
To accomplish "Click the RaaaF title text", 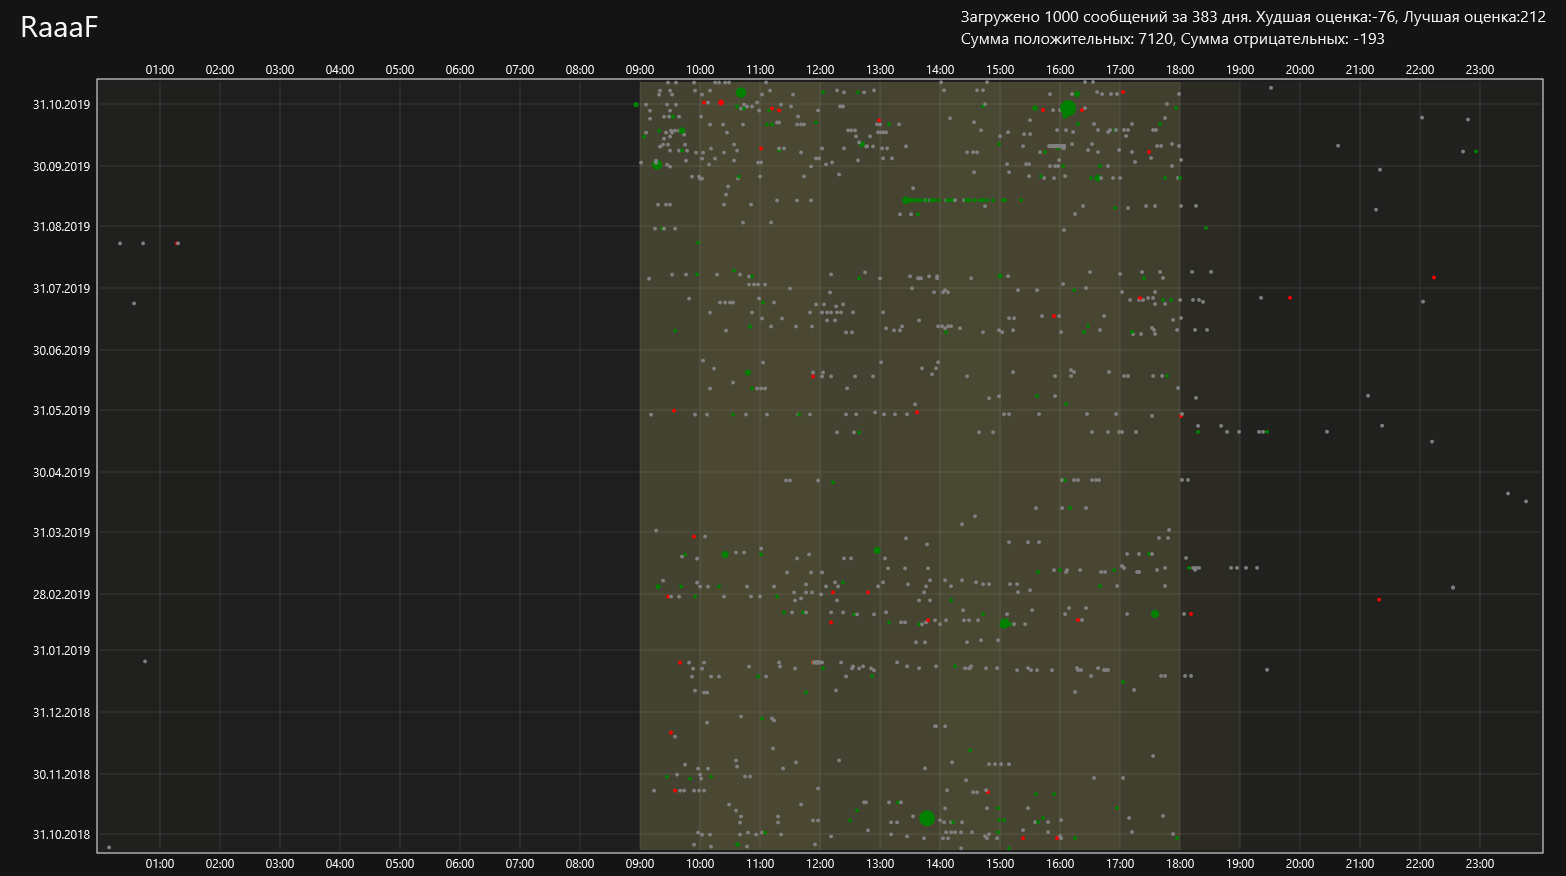I will coord(59,28).
